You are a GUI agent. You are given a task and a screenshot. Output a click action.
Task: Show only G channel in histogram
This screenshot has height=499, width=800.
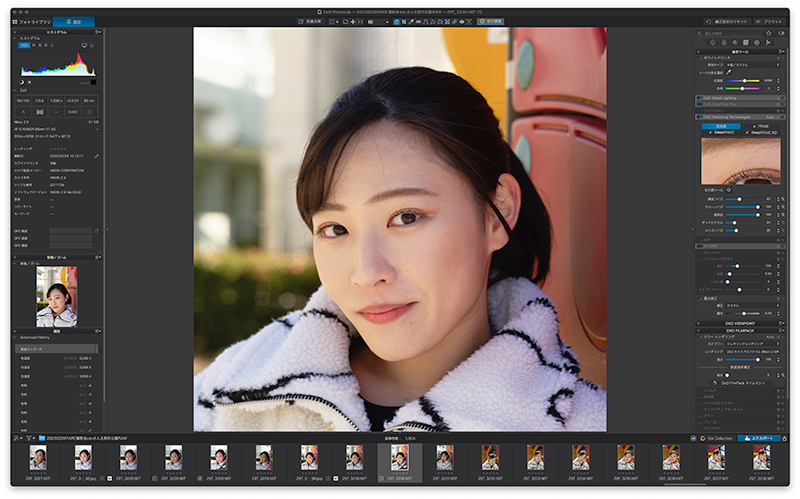40,45
